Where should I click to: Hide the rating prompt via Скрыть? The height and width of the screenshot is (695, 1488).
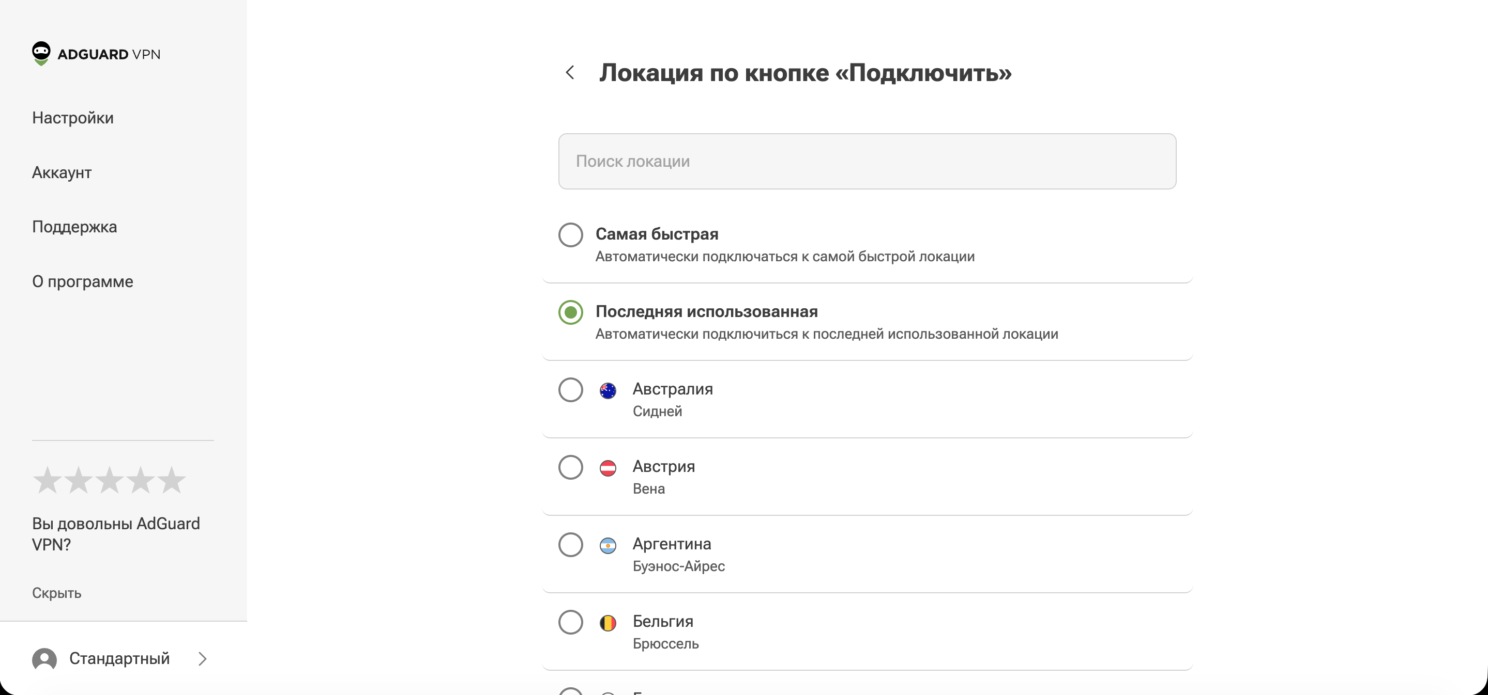coord(57,593)
